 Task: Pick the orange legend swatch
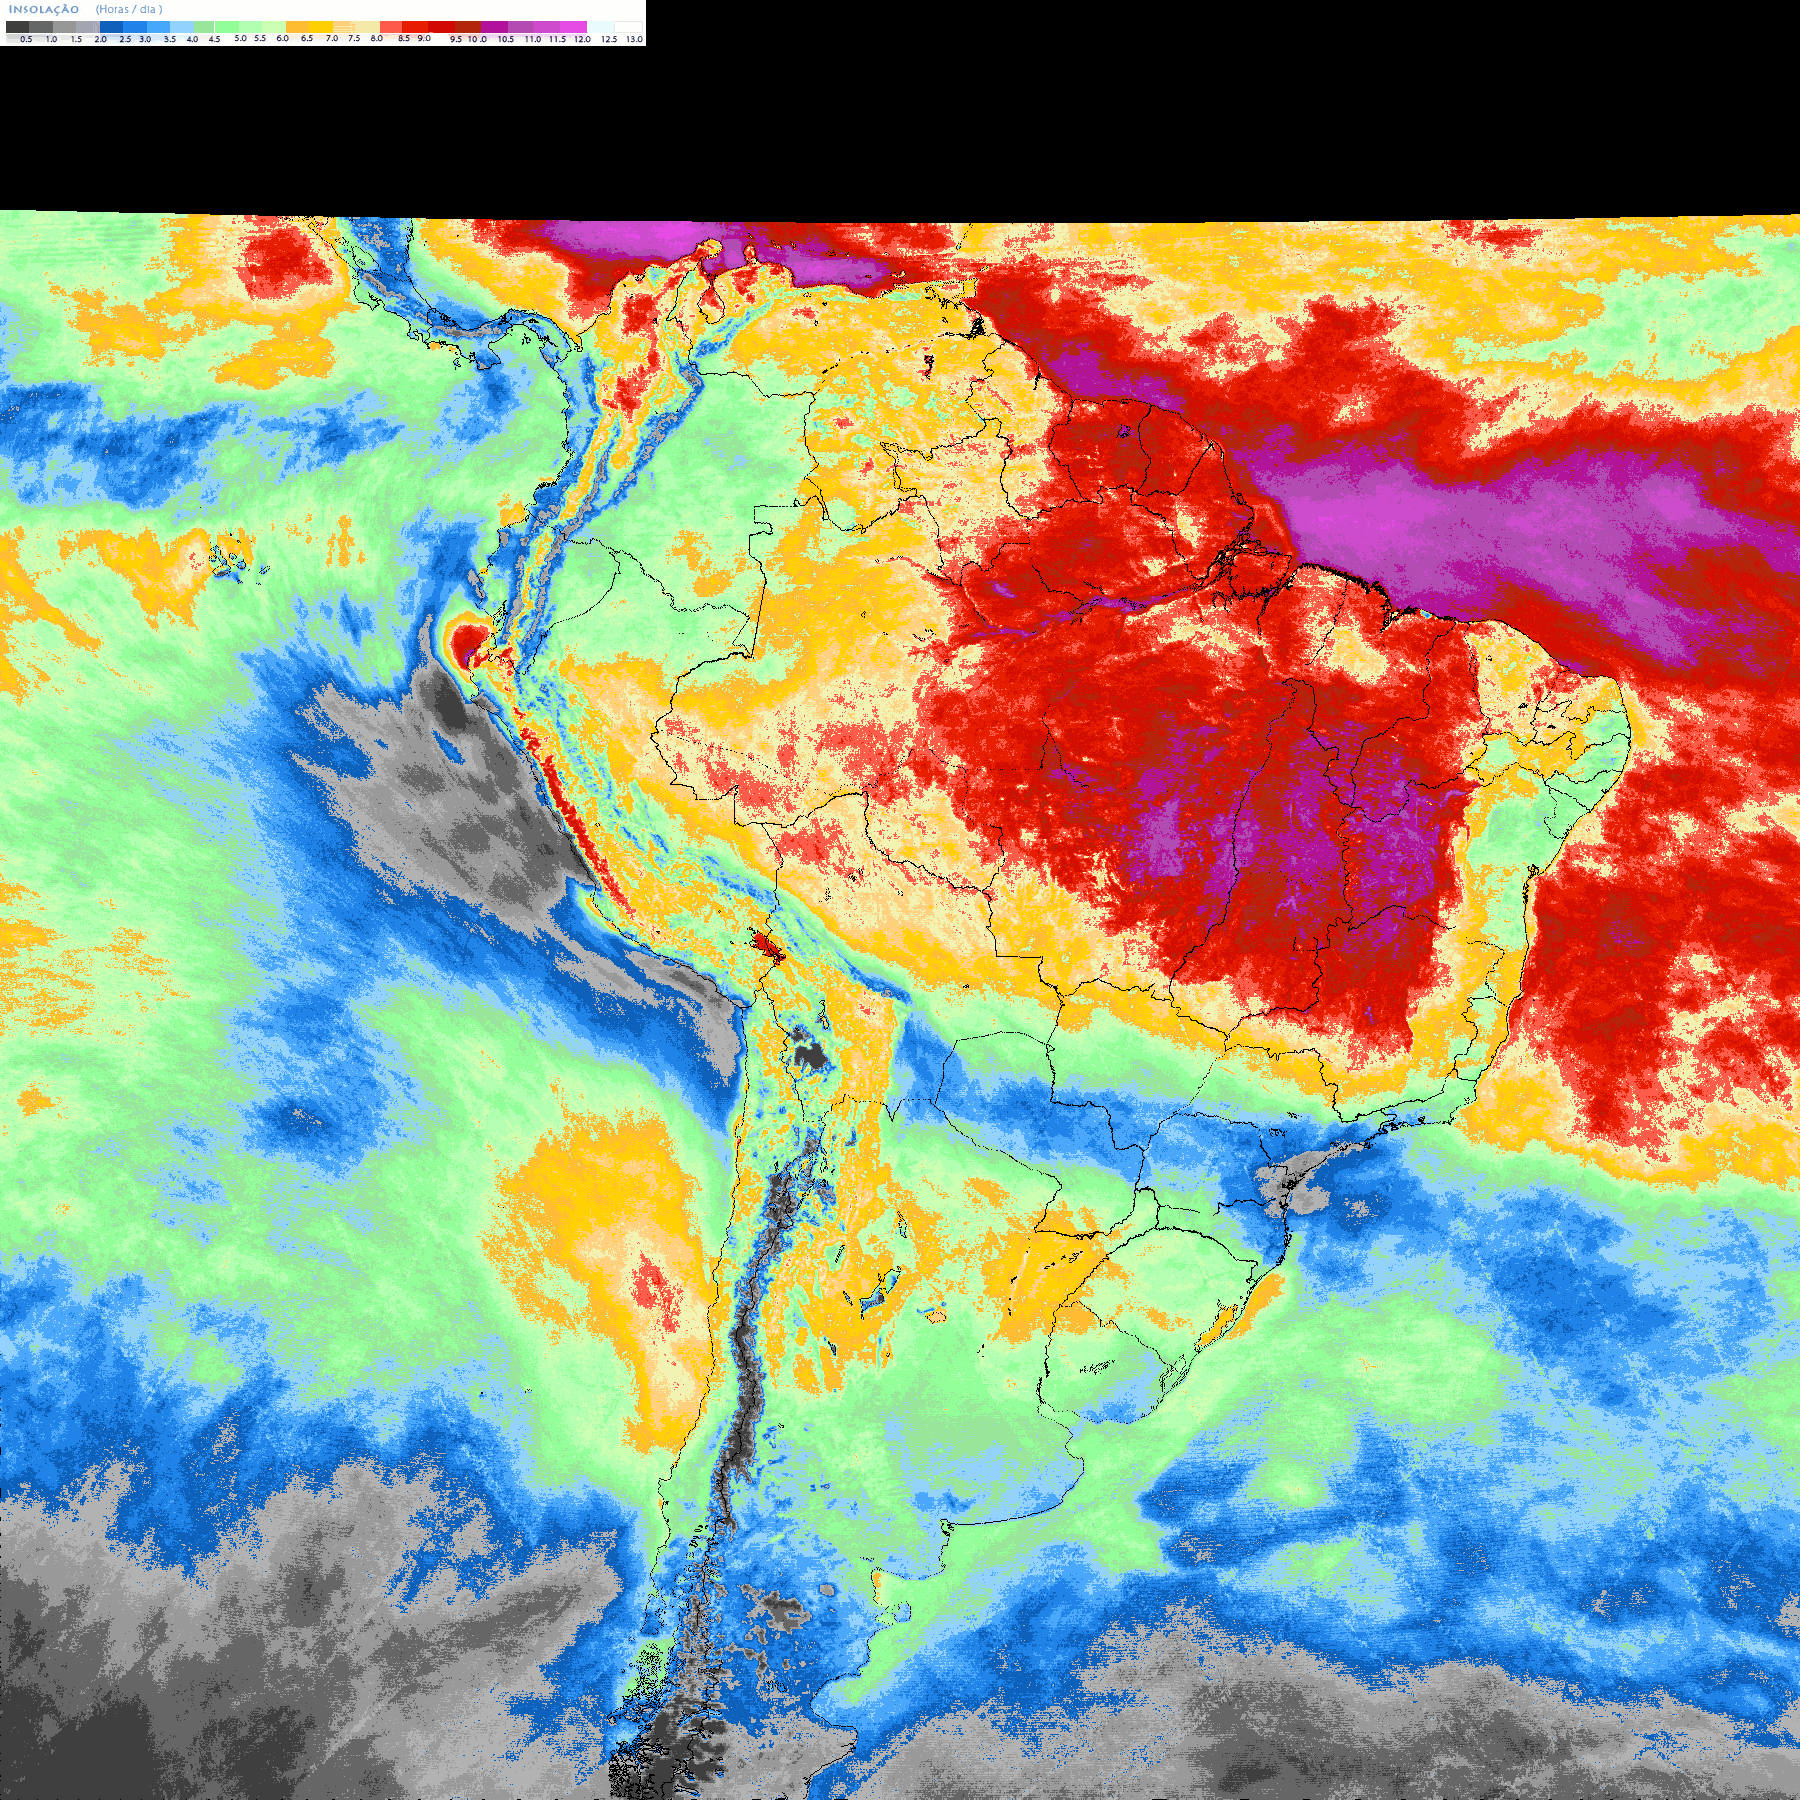(297, 27)
